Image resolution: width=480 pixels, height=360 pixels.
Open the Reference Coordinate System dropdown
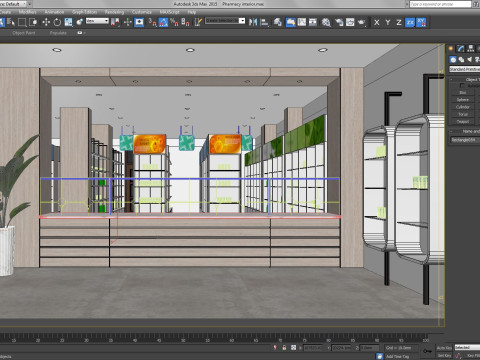click(97, 21)
